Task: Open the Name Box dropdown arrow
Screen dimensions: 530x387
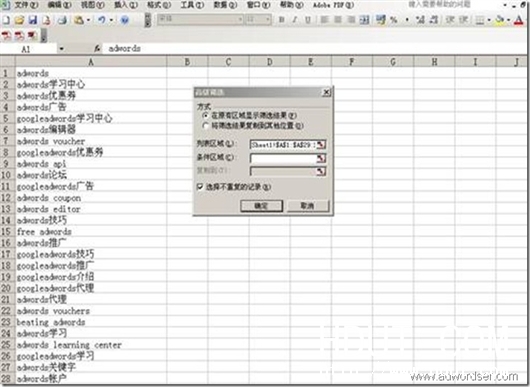Action: pyautogui.click(x=61, y=49)
